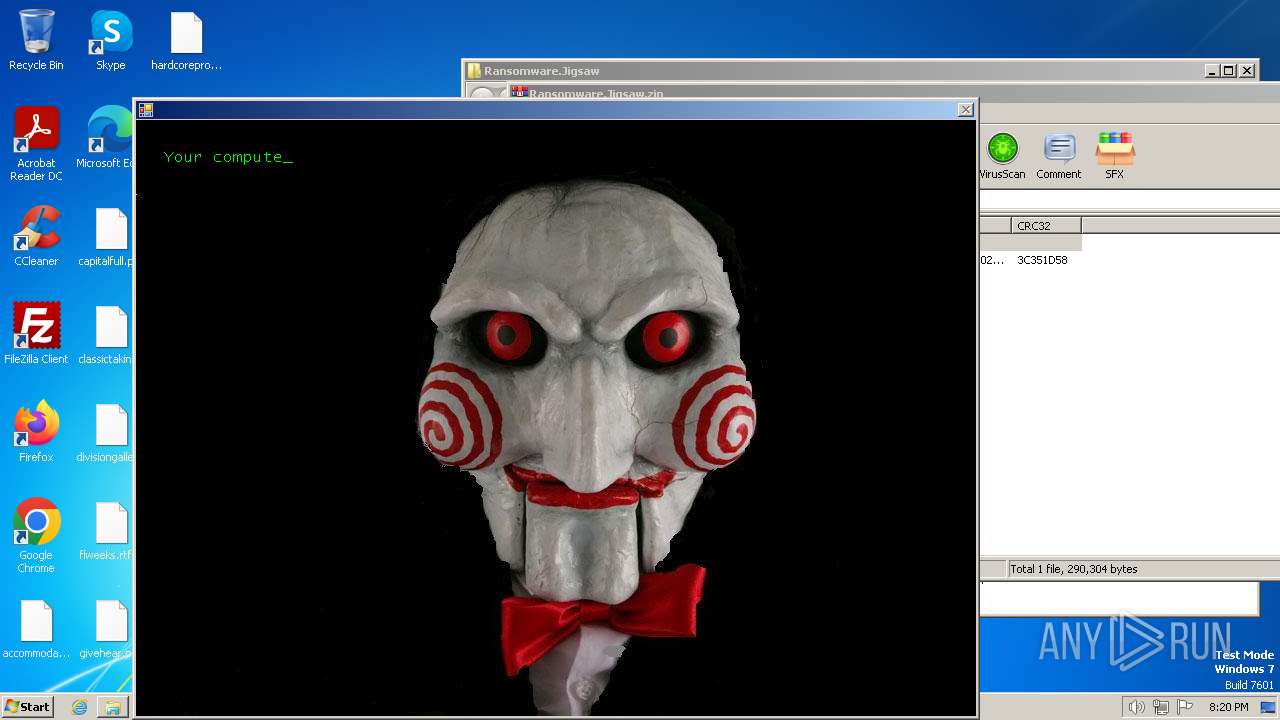Click the WinRAR address path field

1129,200
